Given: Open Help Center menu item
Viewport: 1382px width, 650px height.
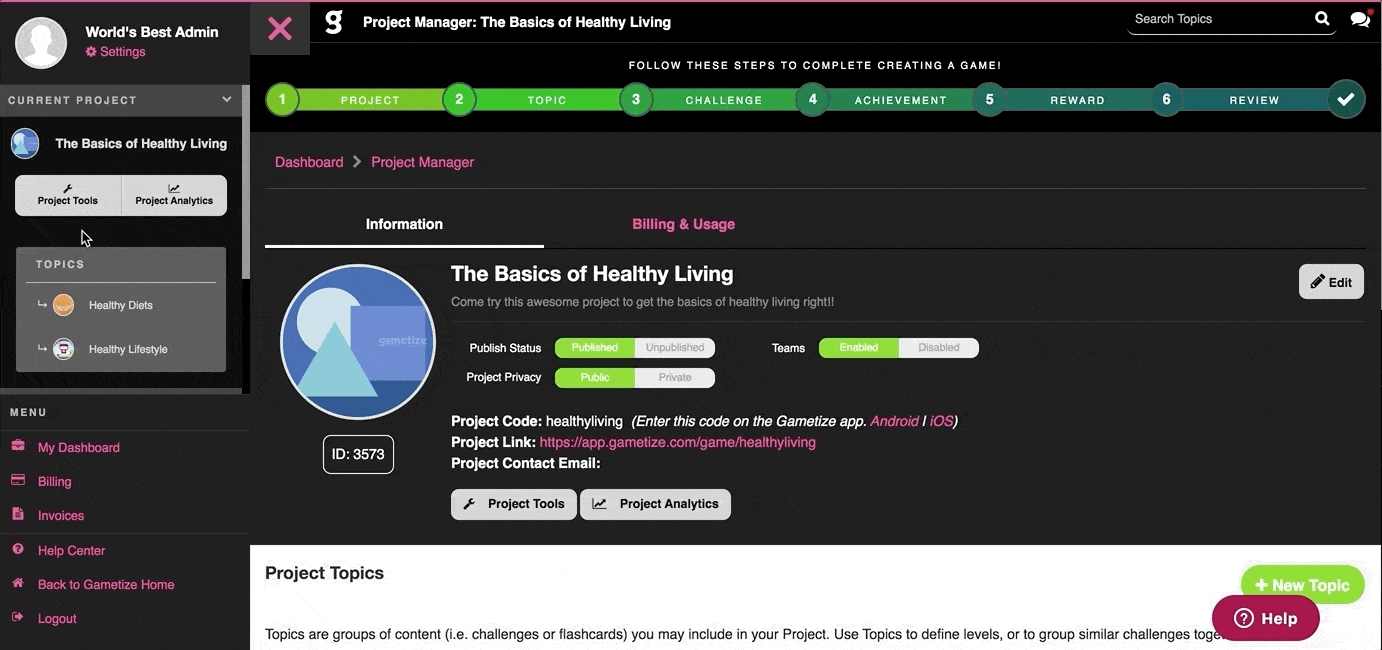Looking at the screenshot, I should [x=71, y=550].
